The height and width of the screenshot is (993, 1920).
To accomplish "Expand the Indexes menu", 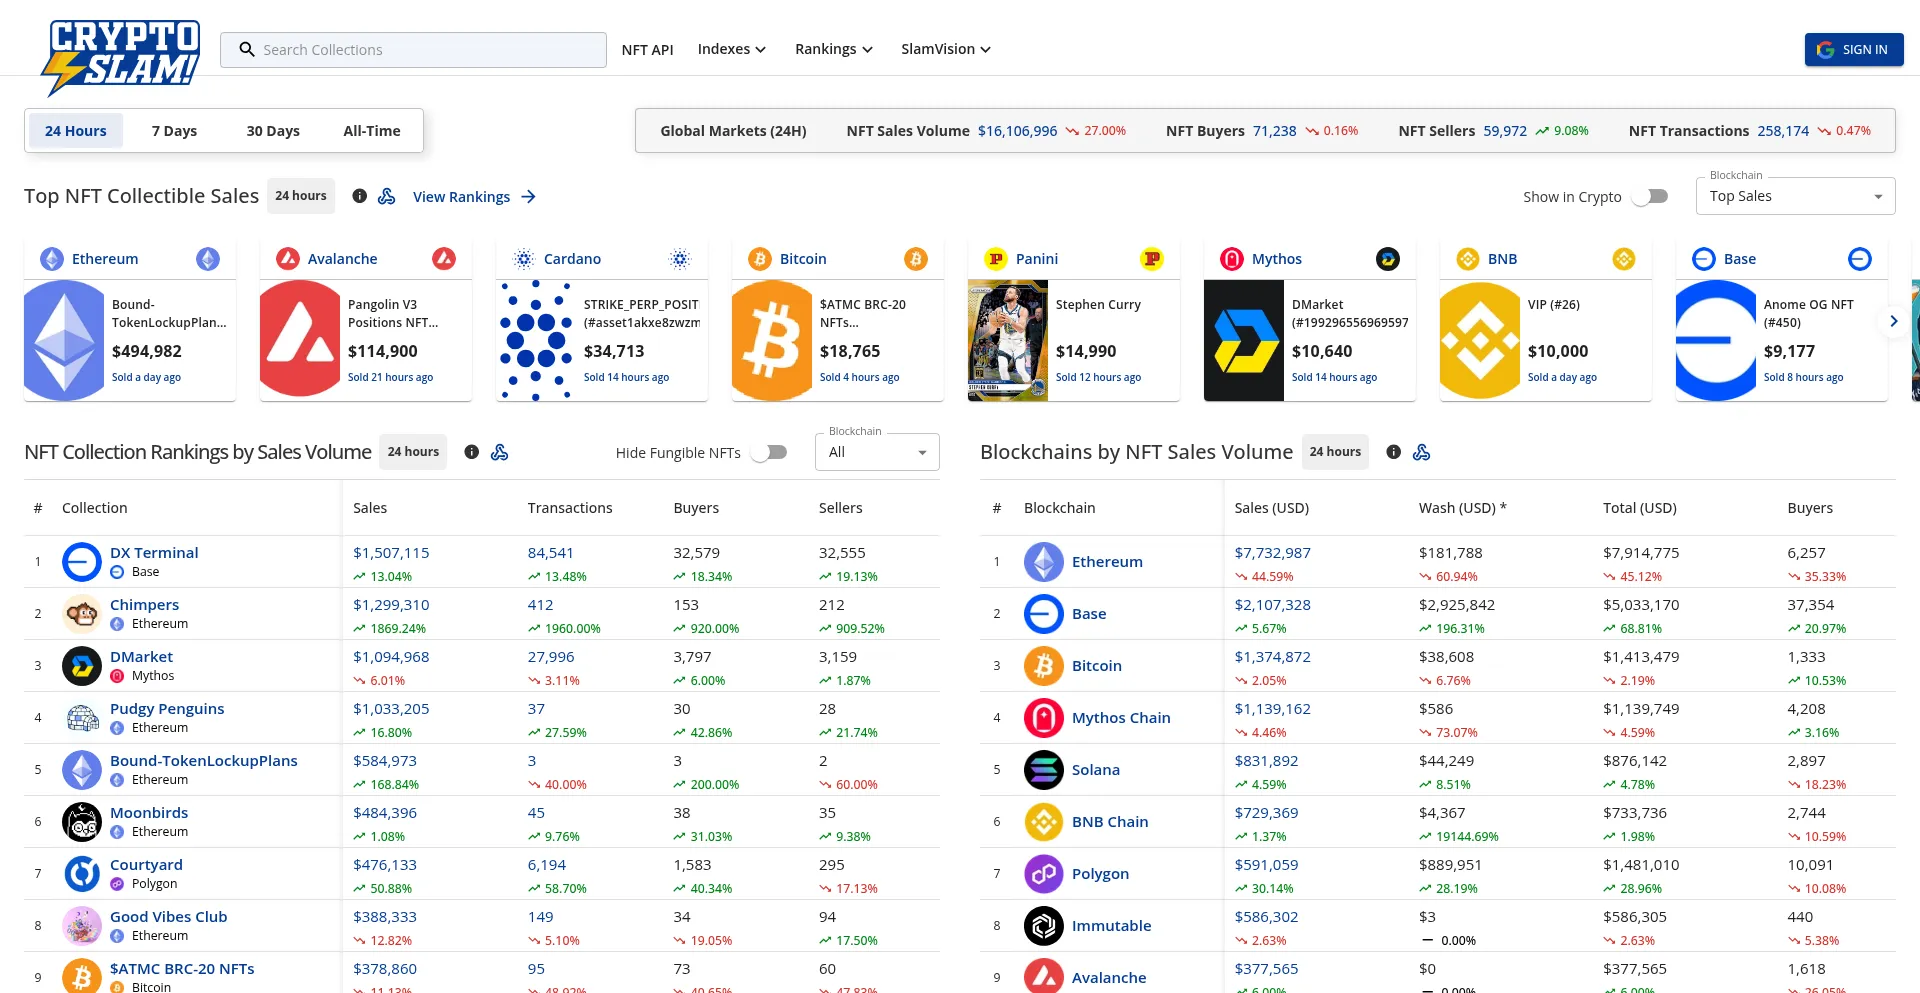I will point(731,49).
